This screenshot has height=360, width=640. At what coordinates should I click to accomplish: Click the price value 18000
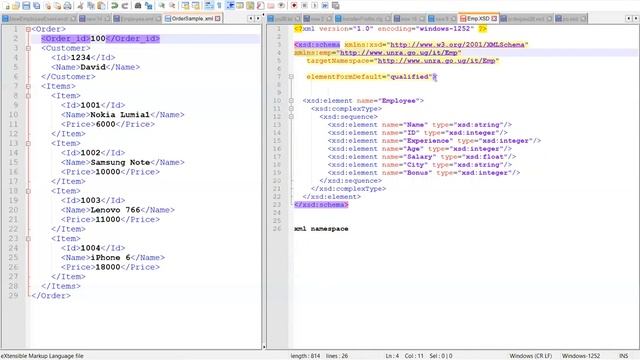108,267
